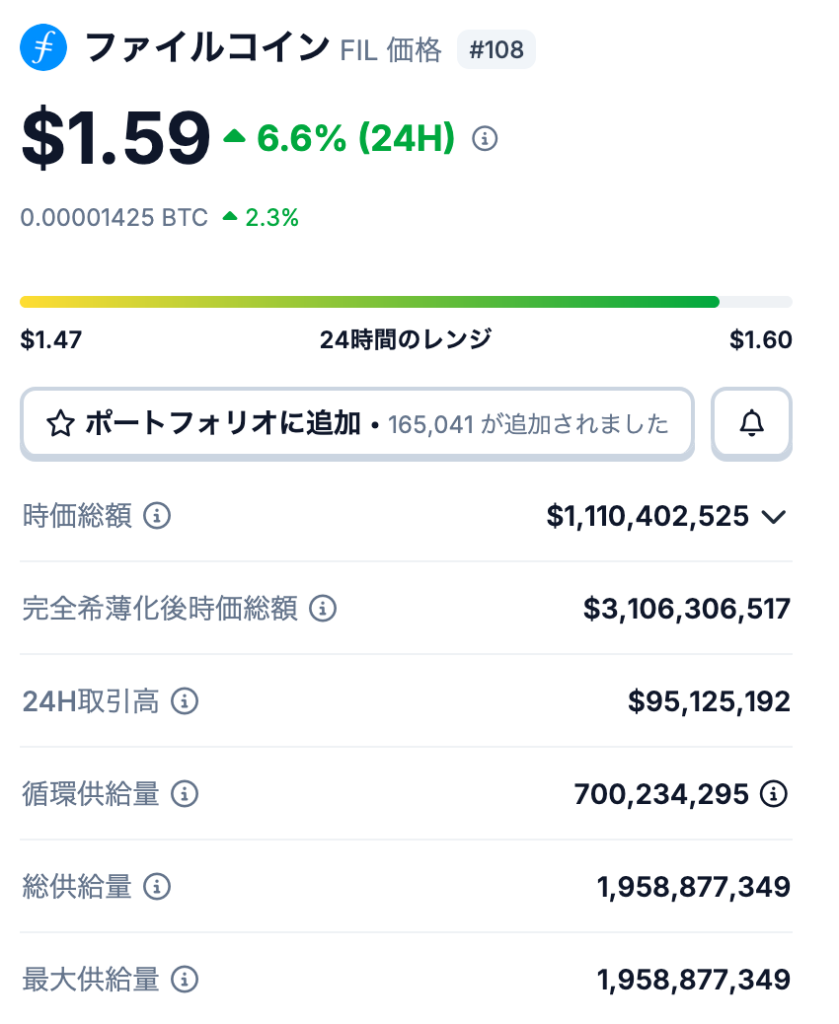Click the 0.00001425 BTC price text
Image resolution: width=839 pixels, height=1024 pixels.
coord(114,217)
